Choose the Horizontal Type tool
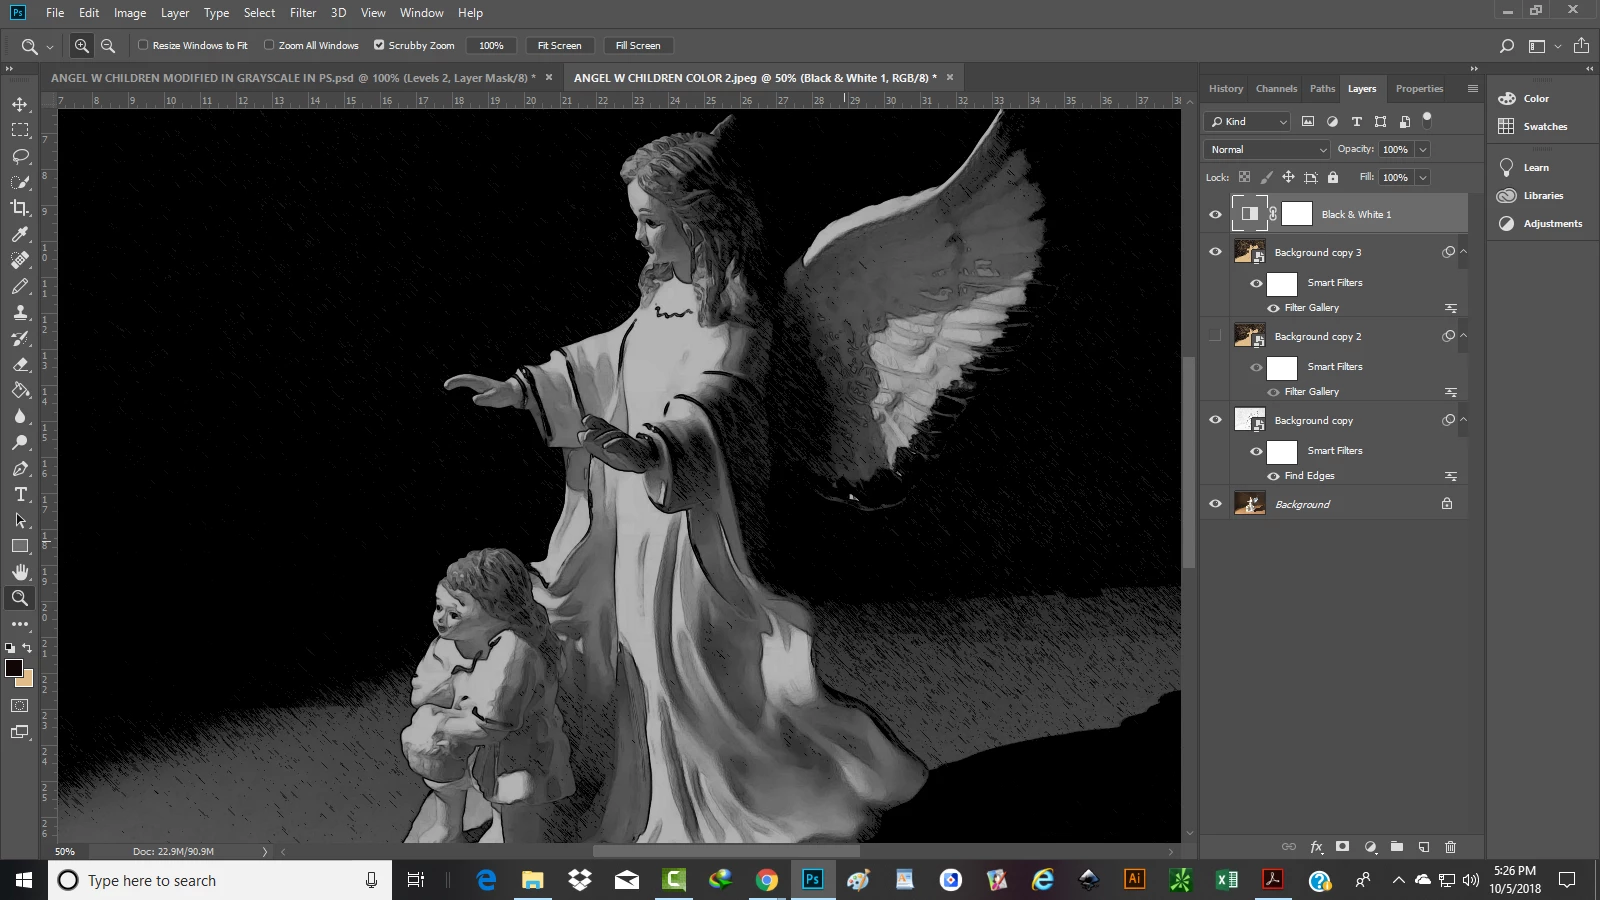This screenshot has height=900, width=1600. click(20, 494)
